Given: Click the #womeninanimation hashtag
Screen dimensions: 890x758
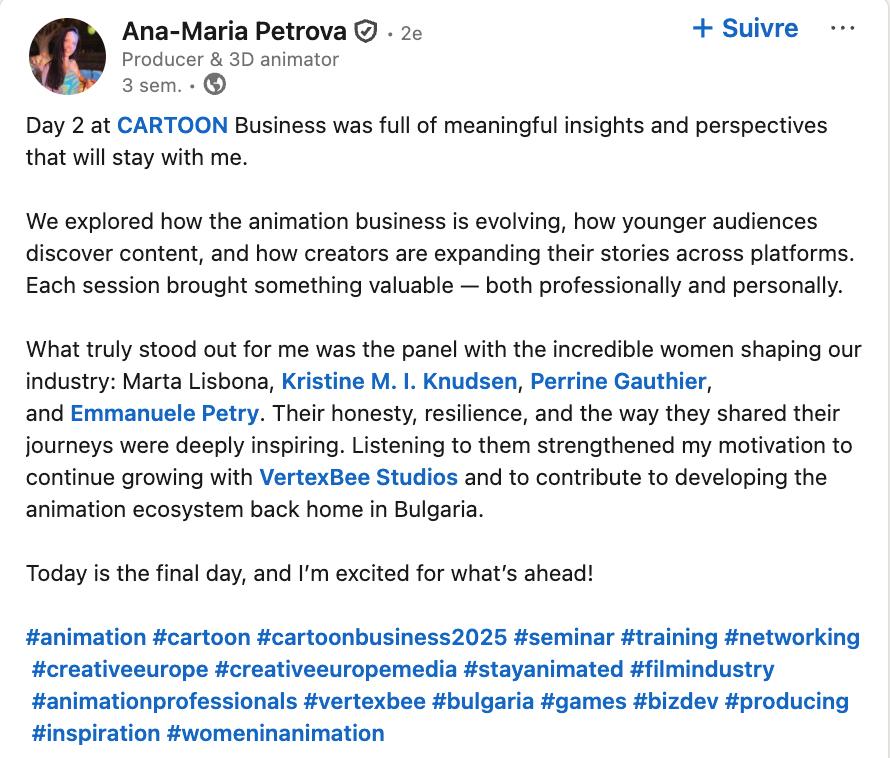Looking at the screenshot, I should [275, 733].
